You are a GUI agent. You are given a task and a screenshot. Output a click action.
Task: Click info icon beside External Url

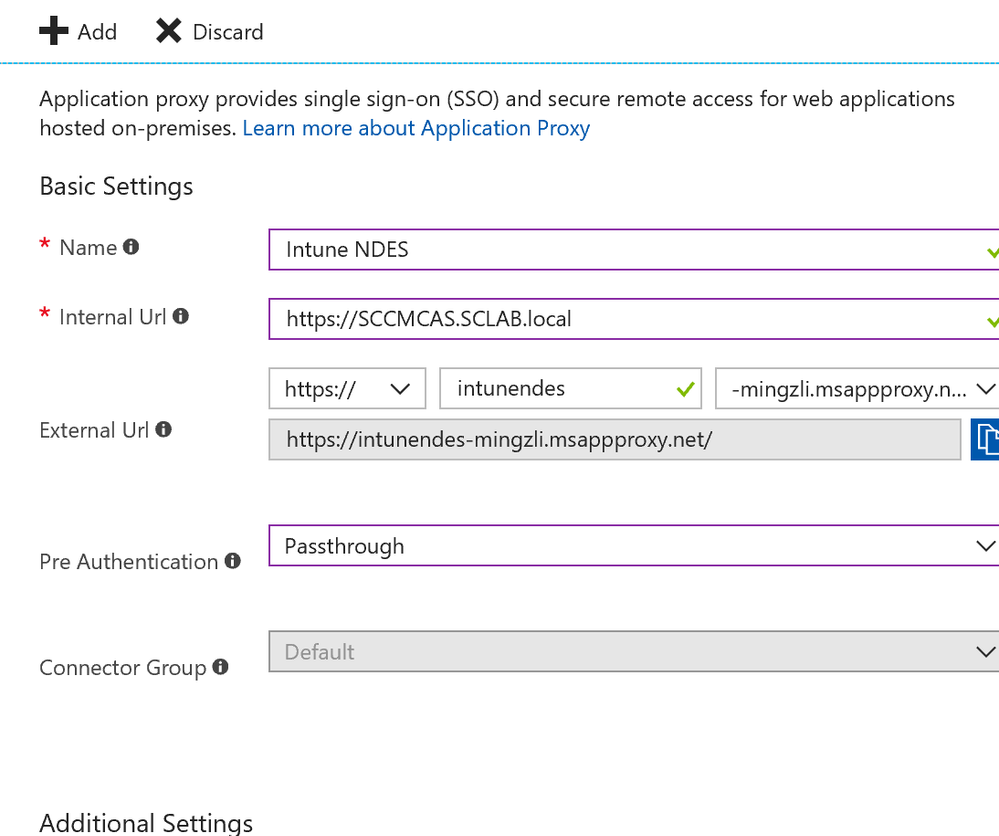tap(163, 429)
